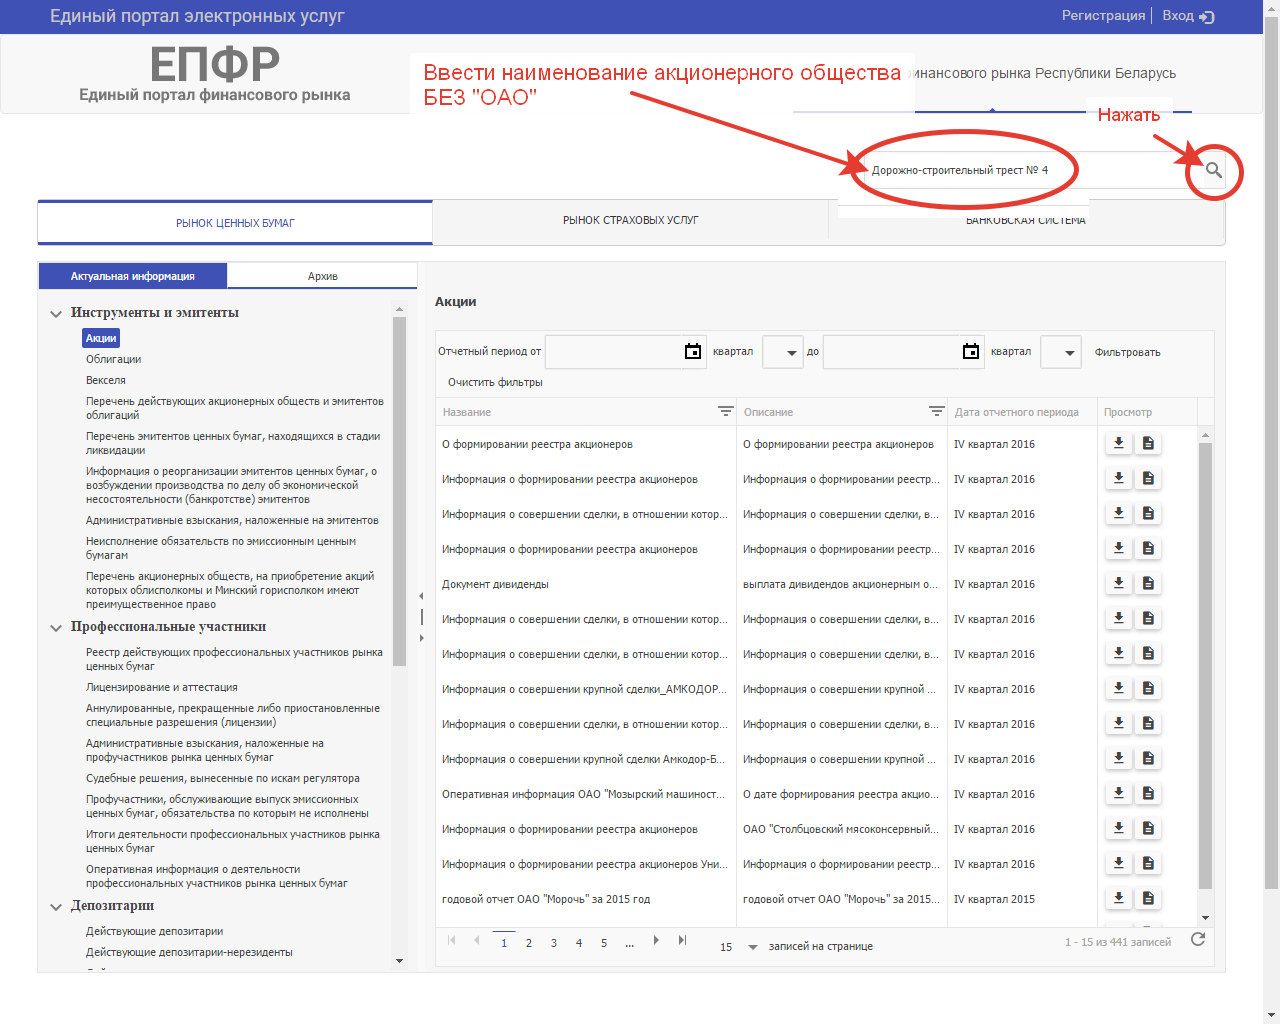
Task: Click the company name search field
Action: click(x=1010, y=170)
